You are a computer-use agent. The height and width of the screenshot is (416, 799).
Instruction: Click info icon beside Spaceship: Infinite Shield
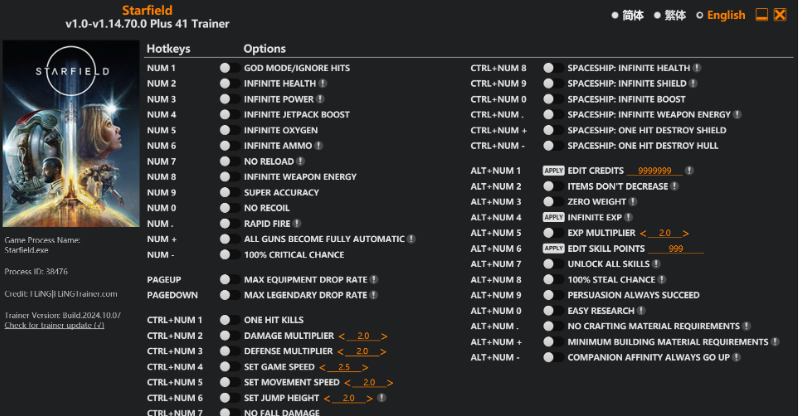pyautogui.click(x=696, y=83)
